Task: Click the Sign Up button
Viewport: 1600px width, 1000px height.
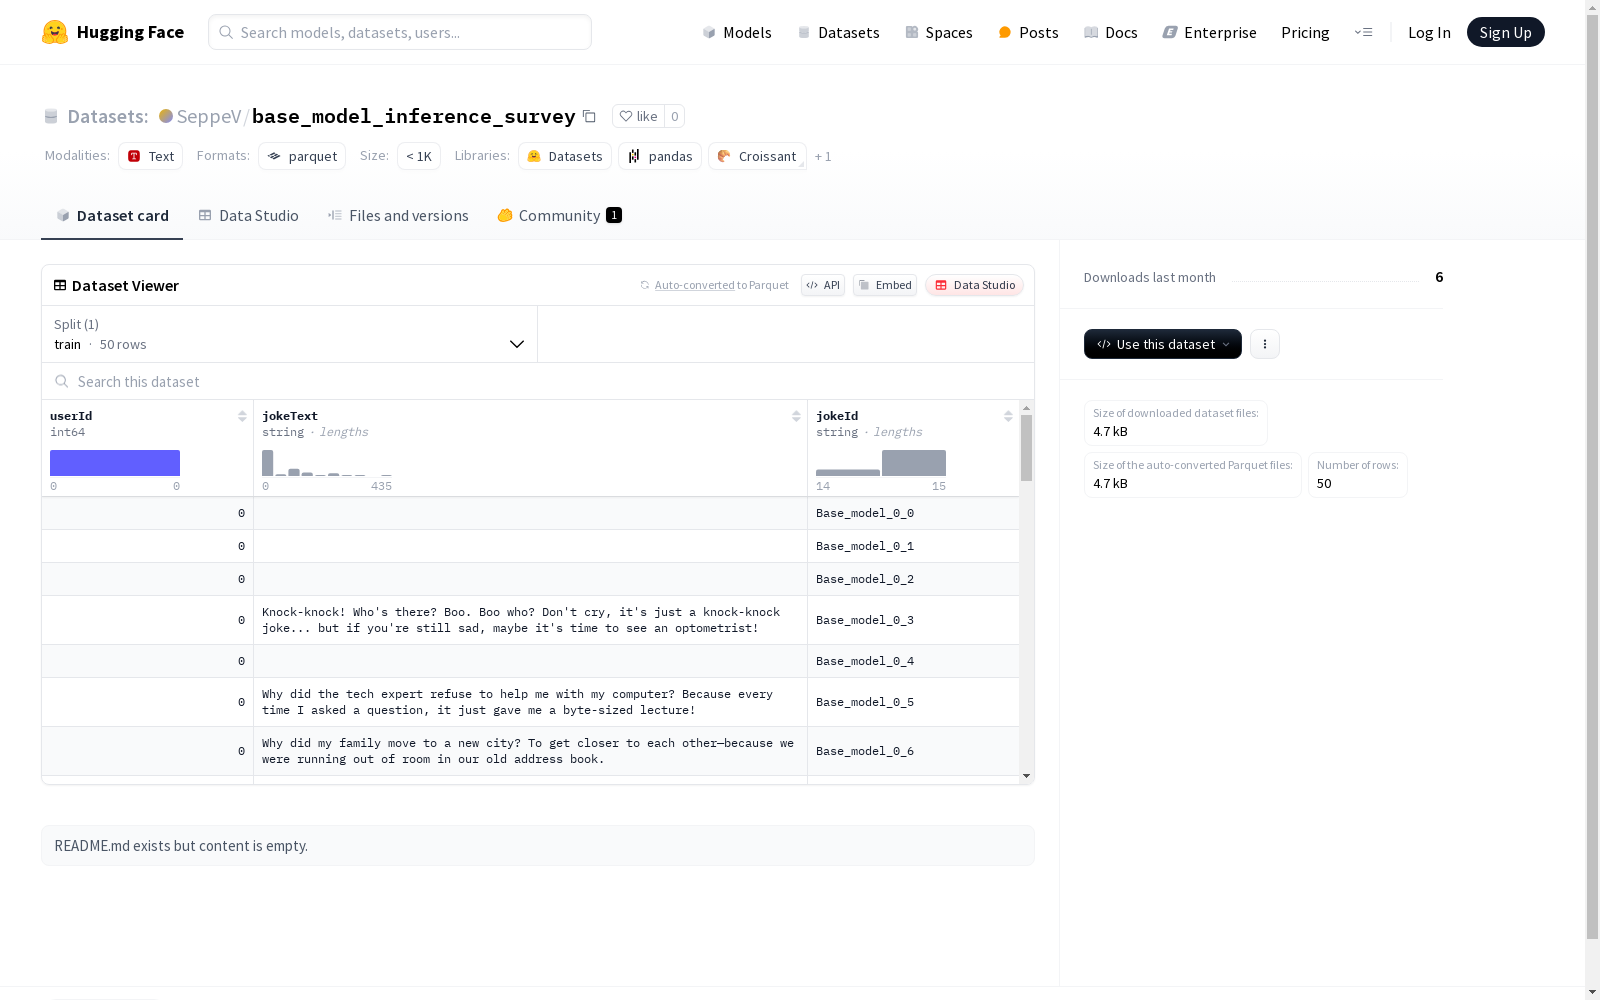Action: tap(1505, 32)
